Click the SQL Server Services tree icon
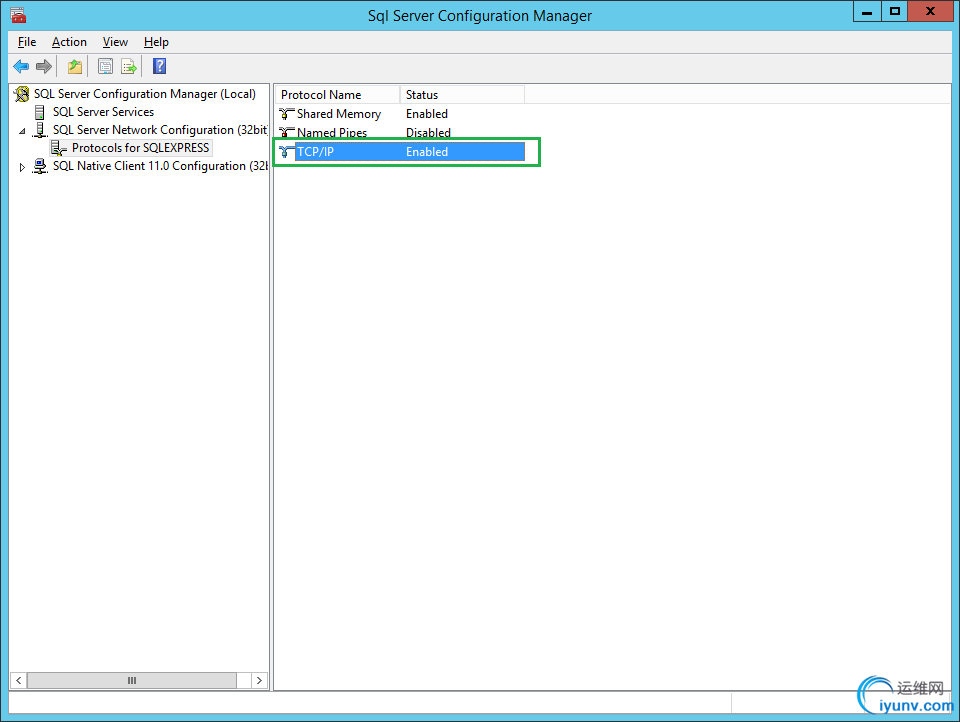This screenshot has height=722, width=960. (40, 112)
